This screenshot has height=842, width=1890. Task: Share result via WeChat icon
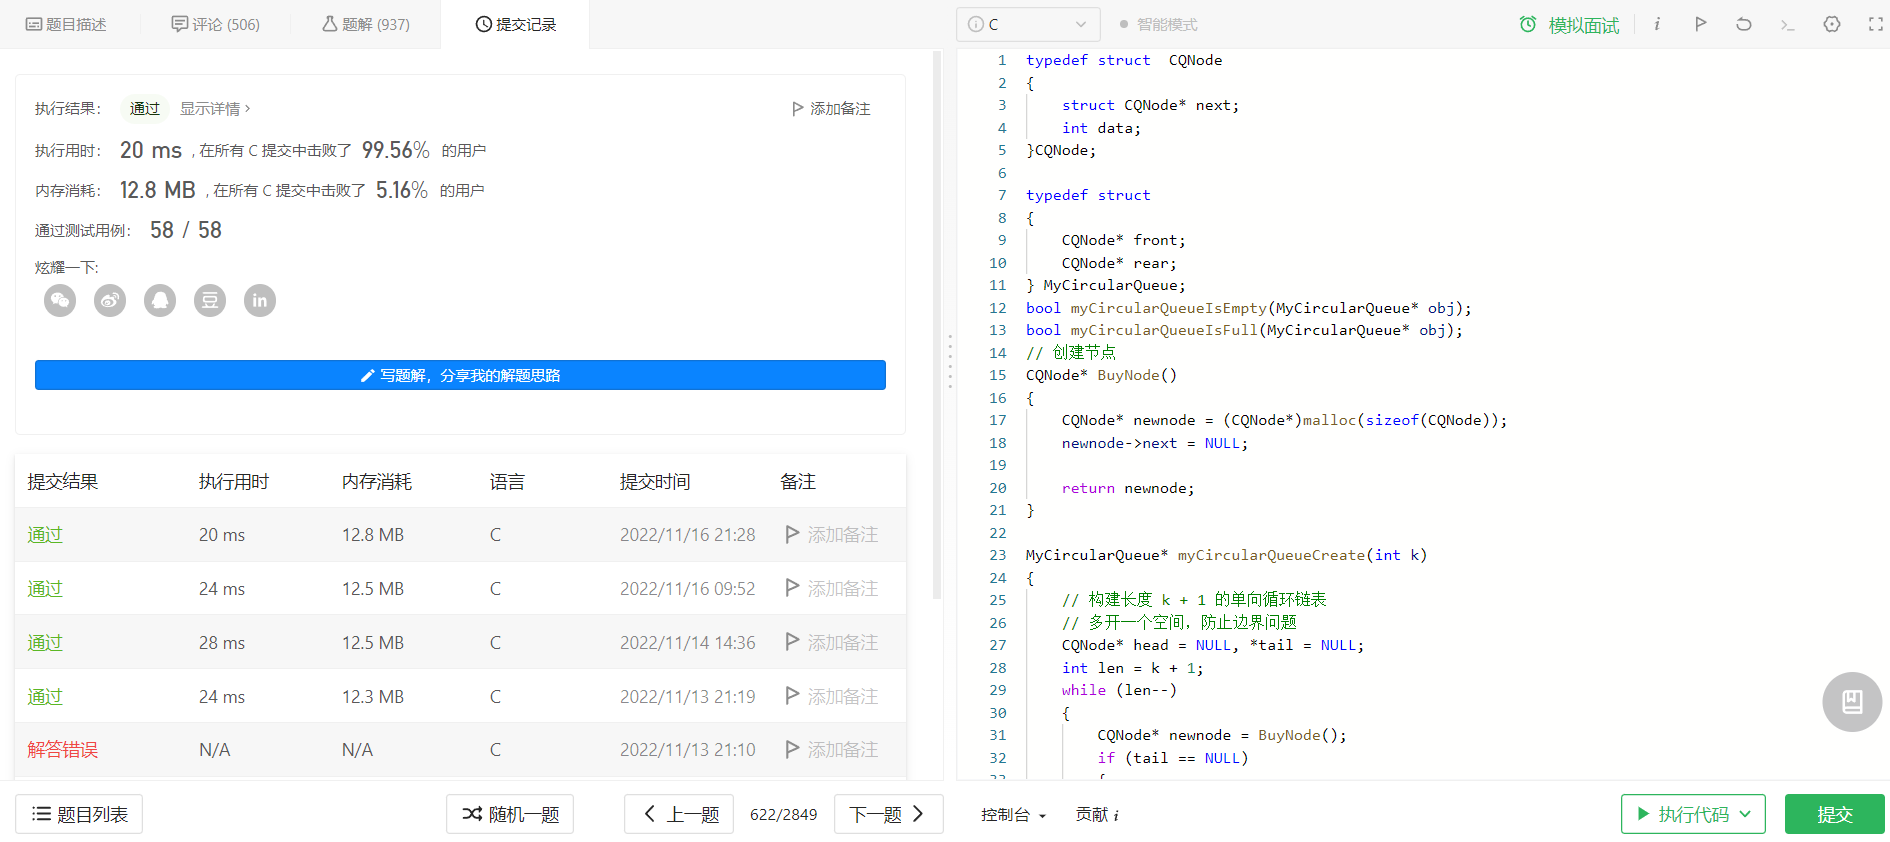click(x=60, y=300)
